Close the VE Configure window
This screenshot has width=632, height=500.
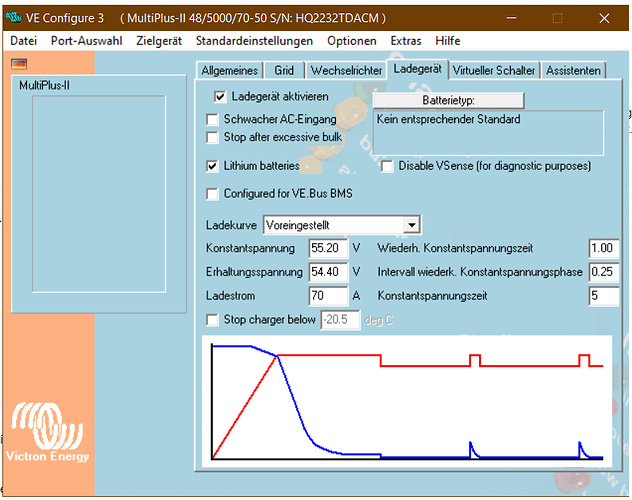point(604,18)
